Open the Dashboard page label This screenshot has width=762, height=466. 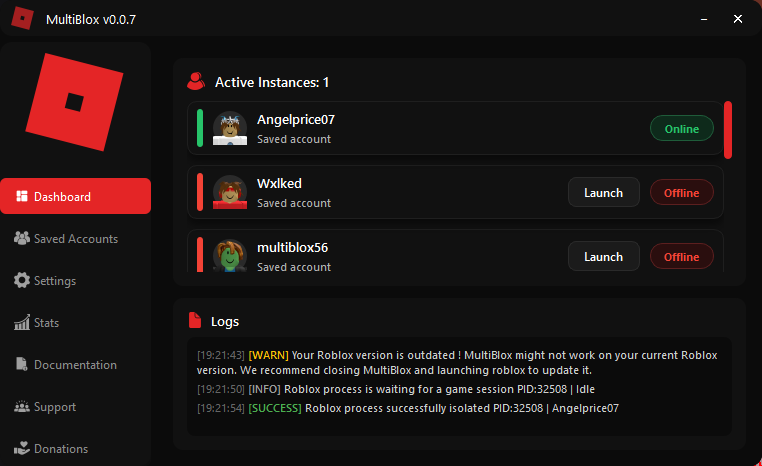click(62, 197)
